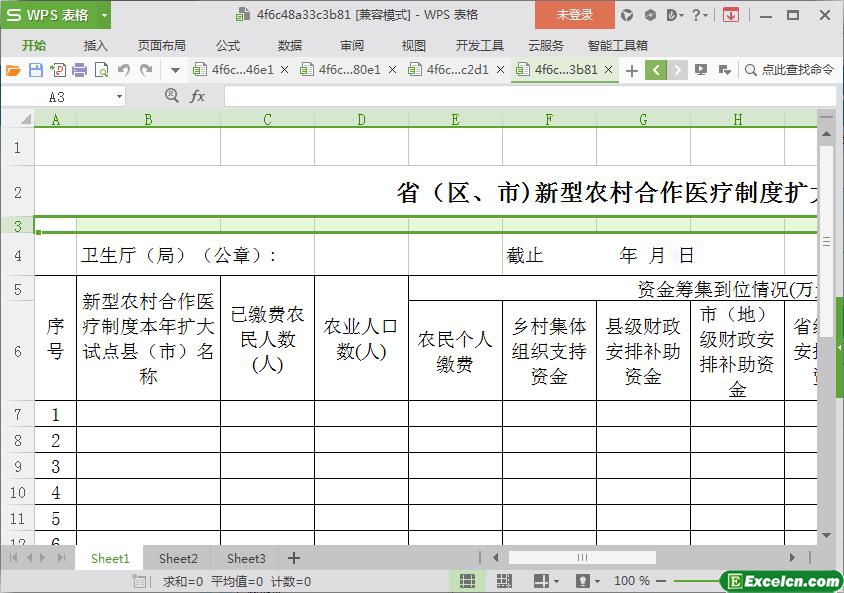Click the tab display mode icon

(701, 70)
